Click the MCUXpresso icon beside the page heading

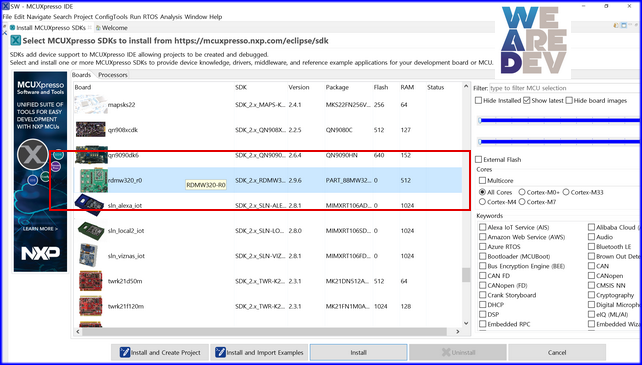[16, 41]
